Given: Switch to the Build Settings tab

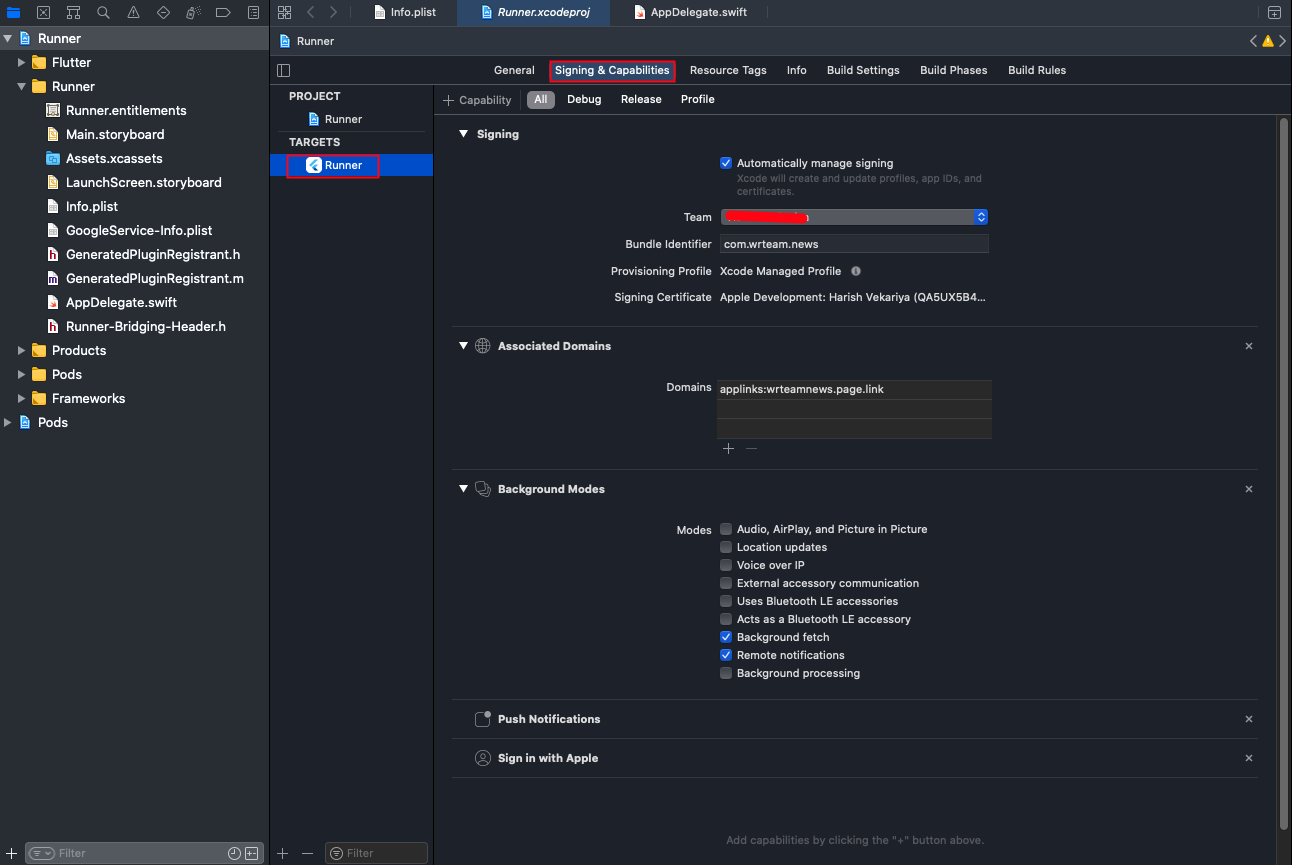Looking at the screenshot, I should 862,70.
